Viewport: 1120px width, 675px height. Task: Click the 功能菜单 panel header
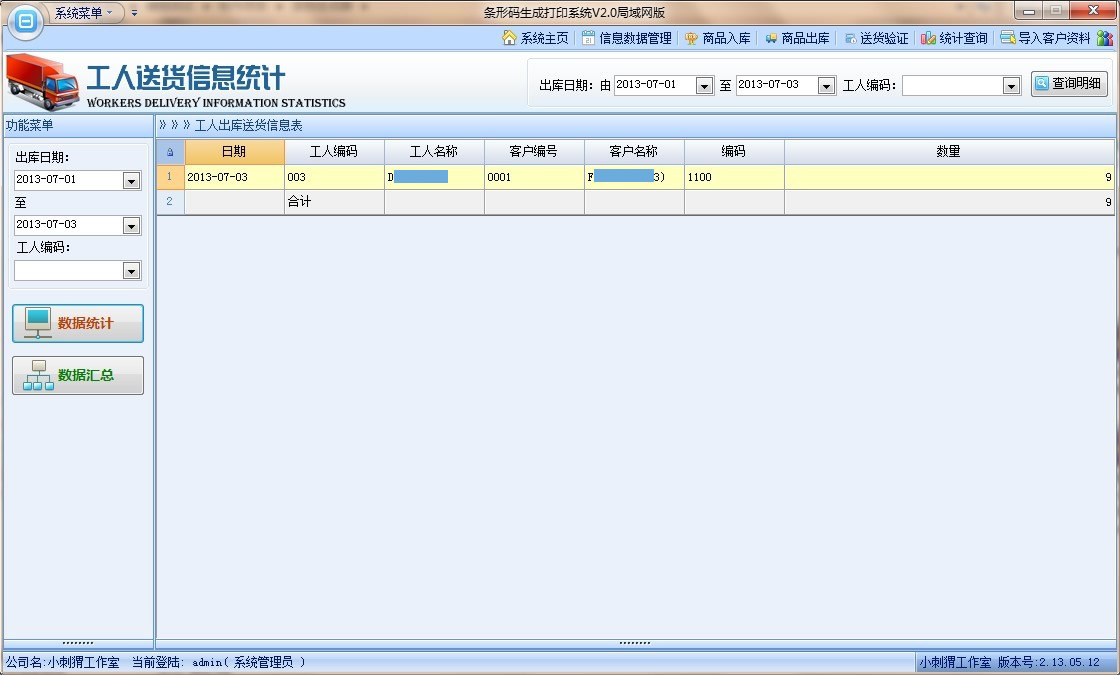(x=78, y=126)
